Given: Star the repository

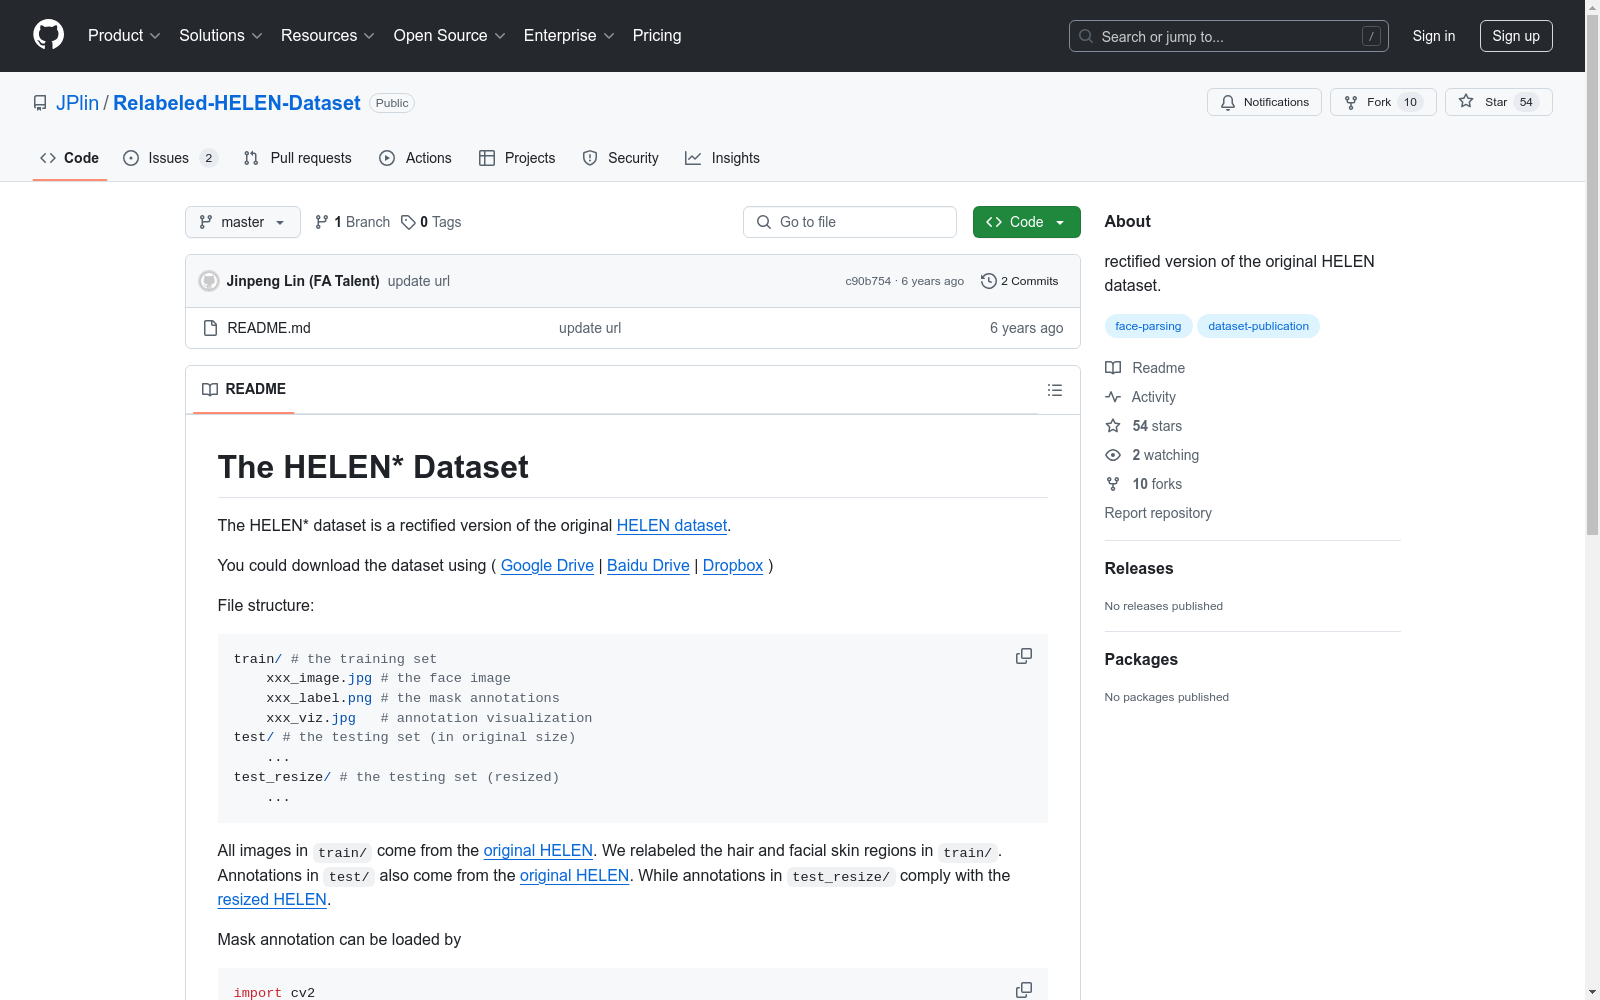Looking at the screenshot, I should [x=1498, y=102].
